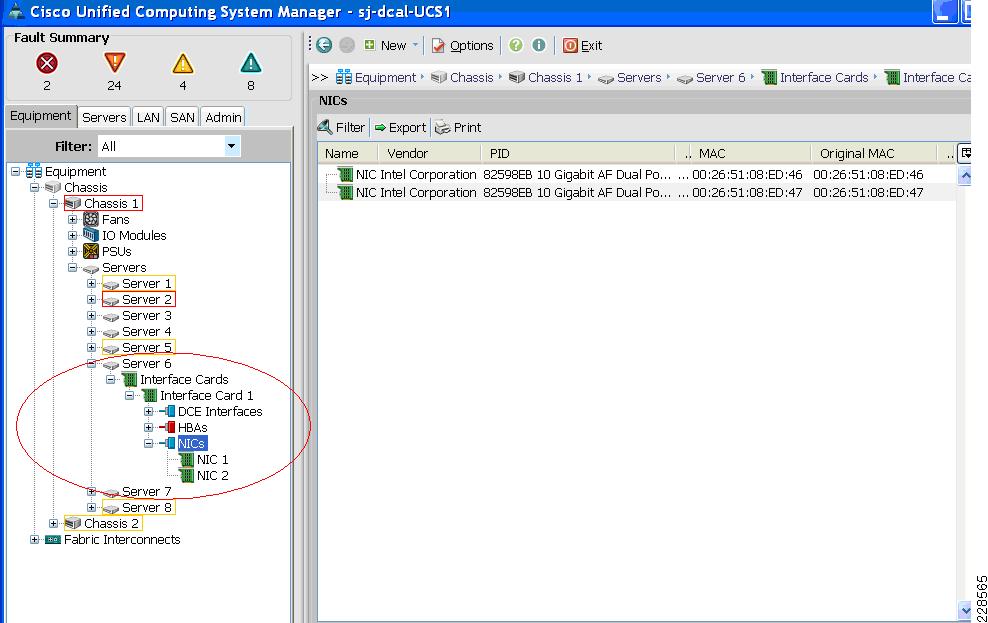Open the green help question mark icon
The width and height of the screenshot is (988, 623).
tap(515, 45)
